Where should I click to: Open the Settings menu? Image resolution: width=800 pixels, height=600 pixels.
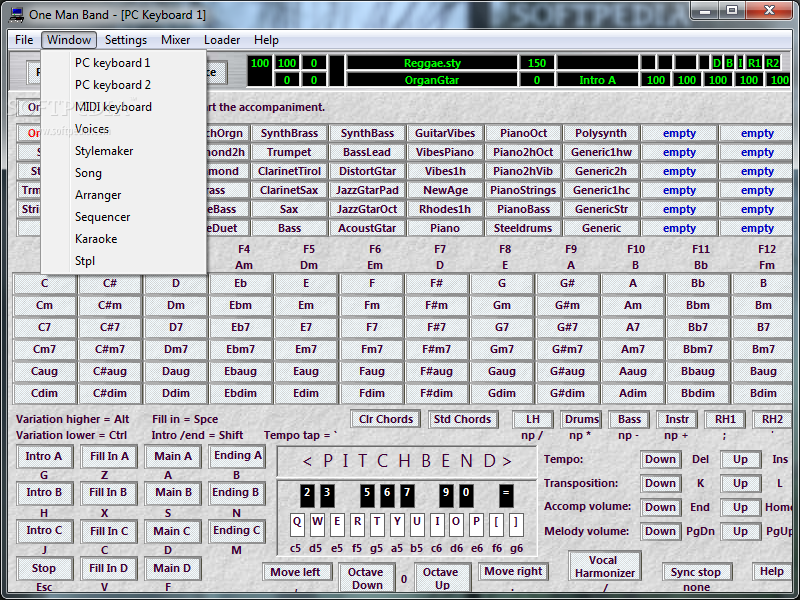pos(126,40)
